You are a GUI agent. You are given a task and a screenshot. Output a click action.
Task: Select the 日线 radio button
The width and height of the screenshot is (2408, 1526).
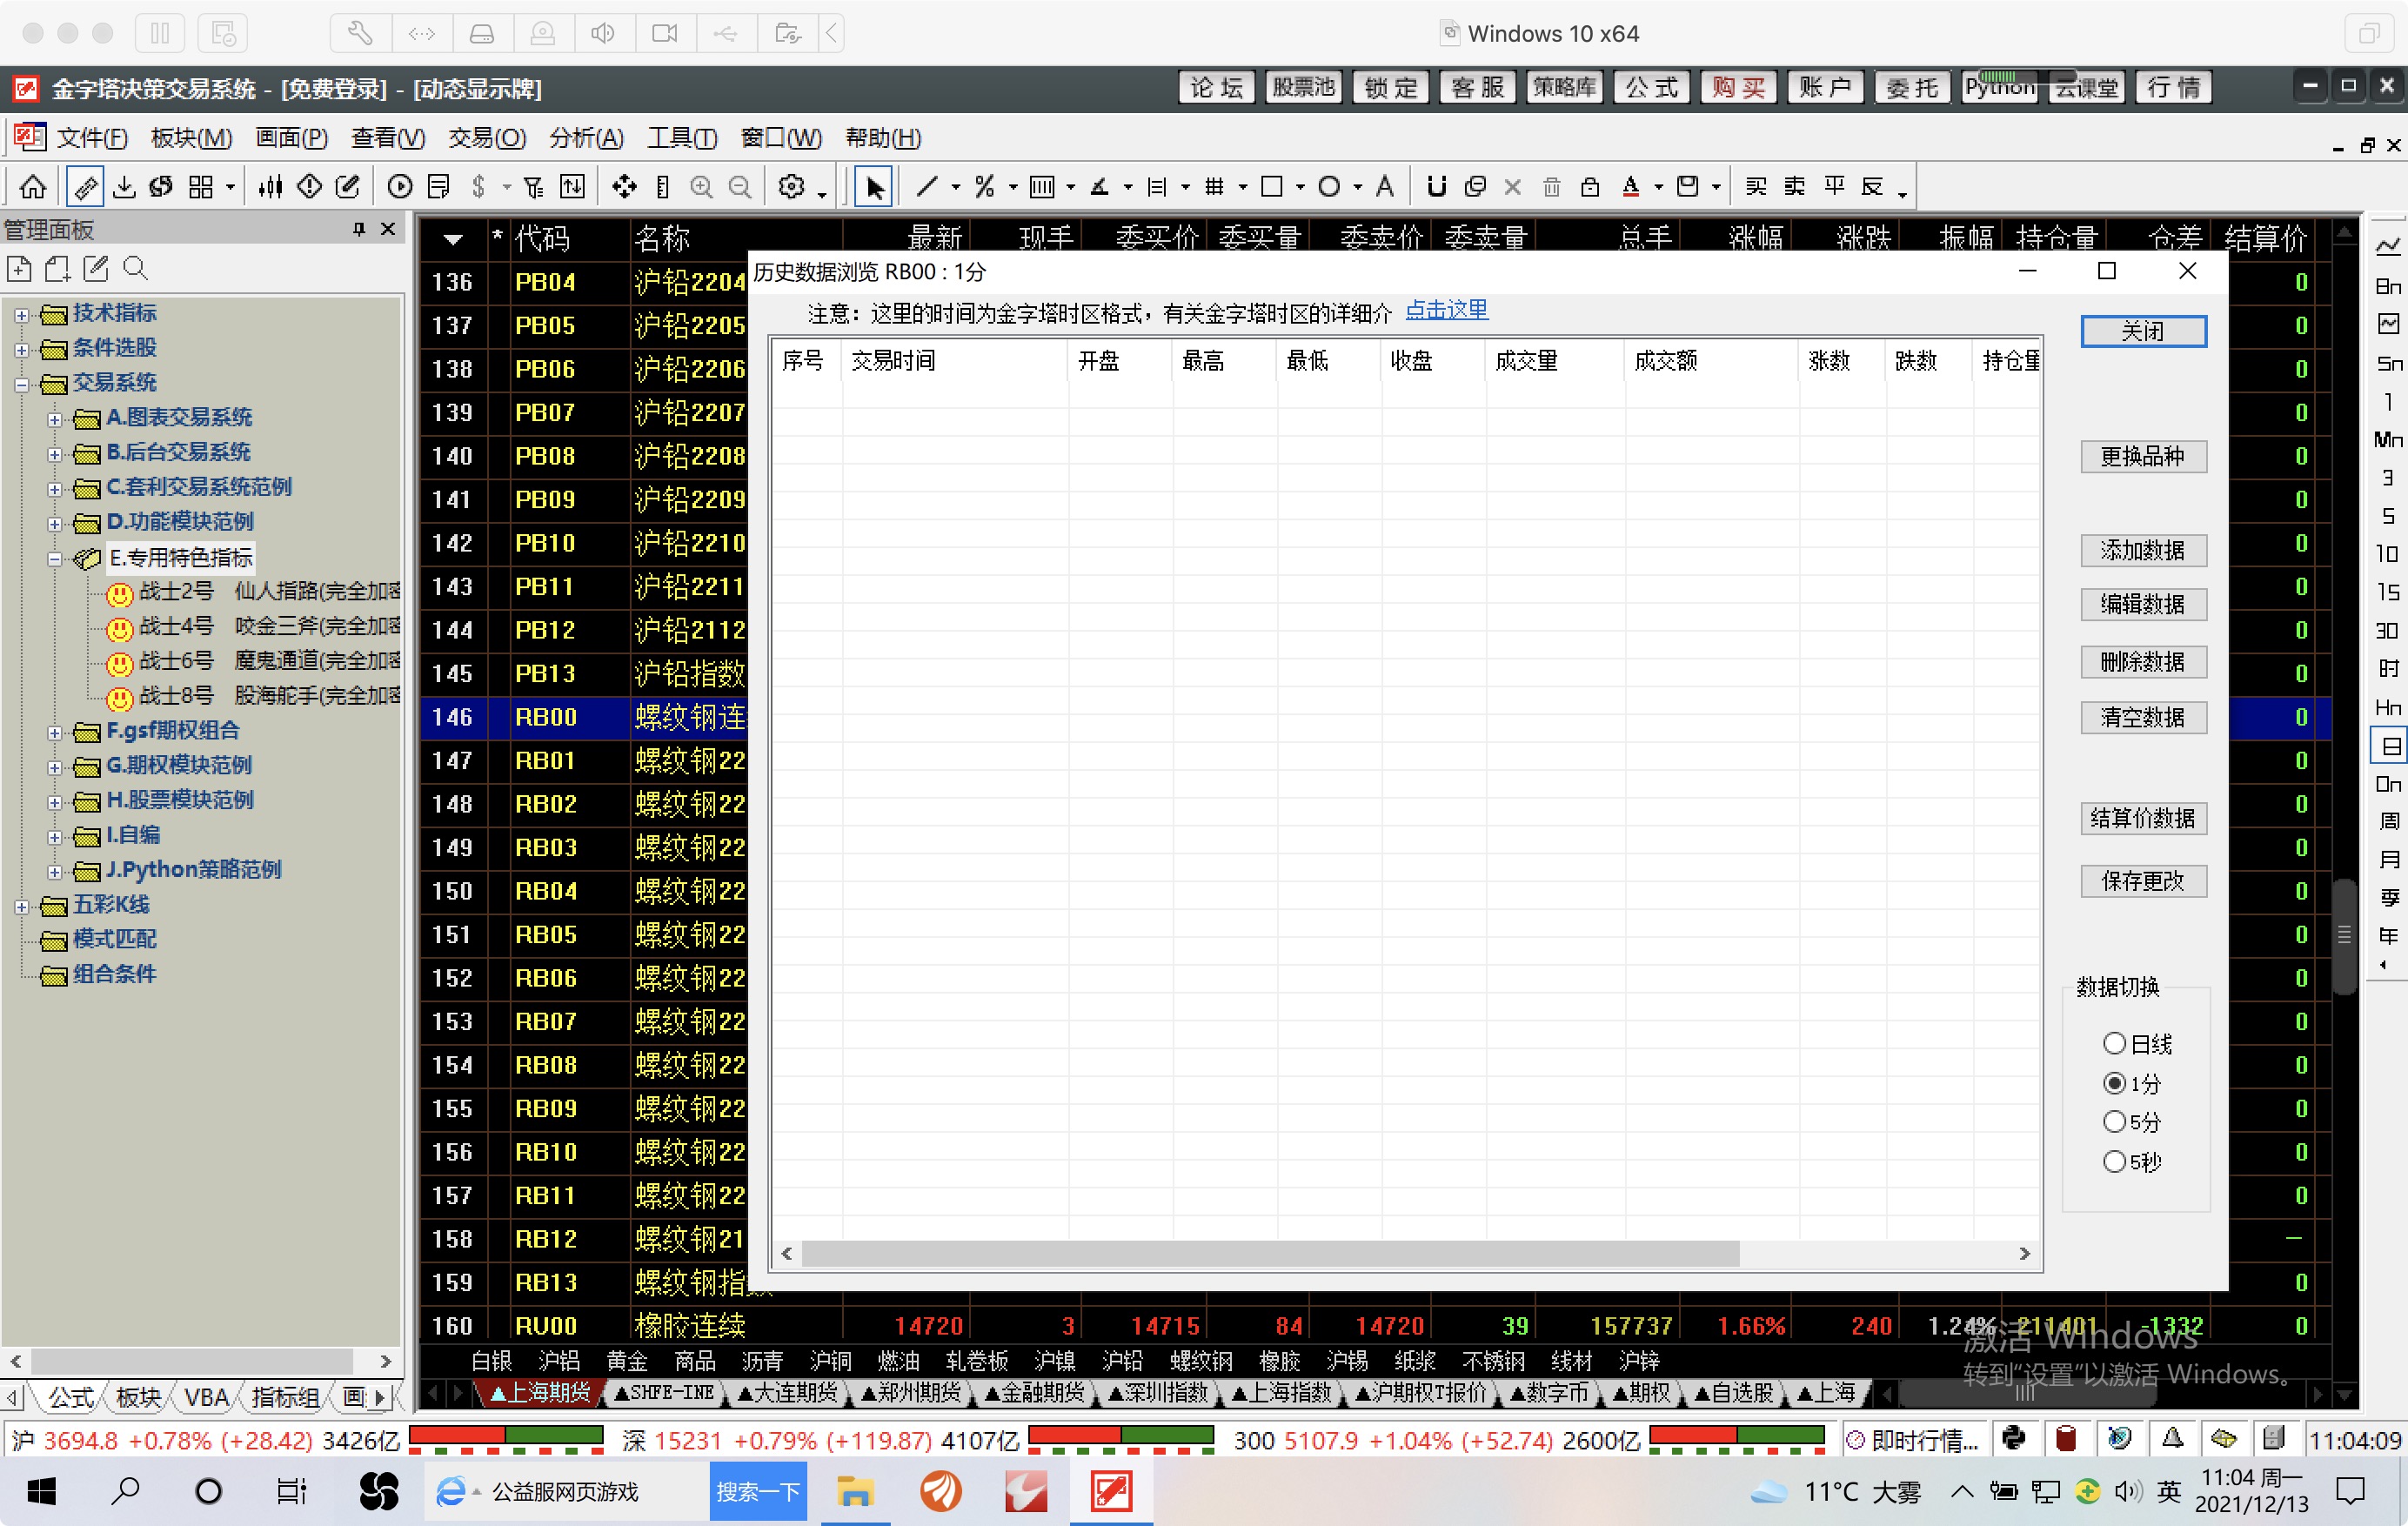pyautogui.click(x=2114, y=1044)
